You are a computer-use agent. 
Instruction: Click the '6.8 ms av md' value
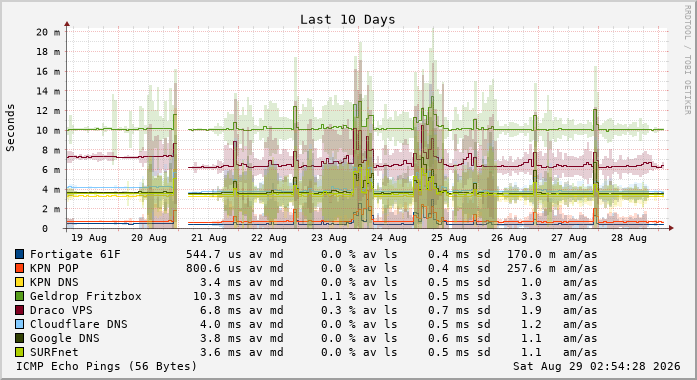tap(242, 310)
